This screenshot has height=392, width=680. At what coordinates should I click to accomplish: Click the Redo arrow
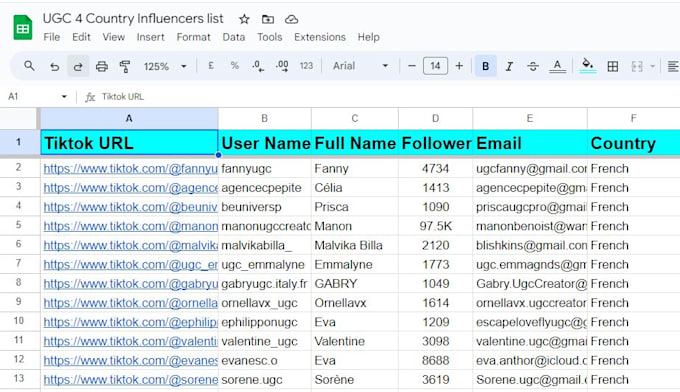pos(78,66)
